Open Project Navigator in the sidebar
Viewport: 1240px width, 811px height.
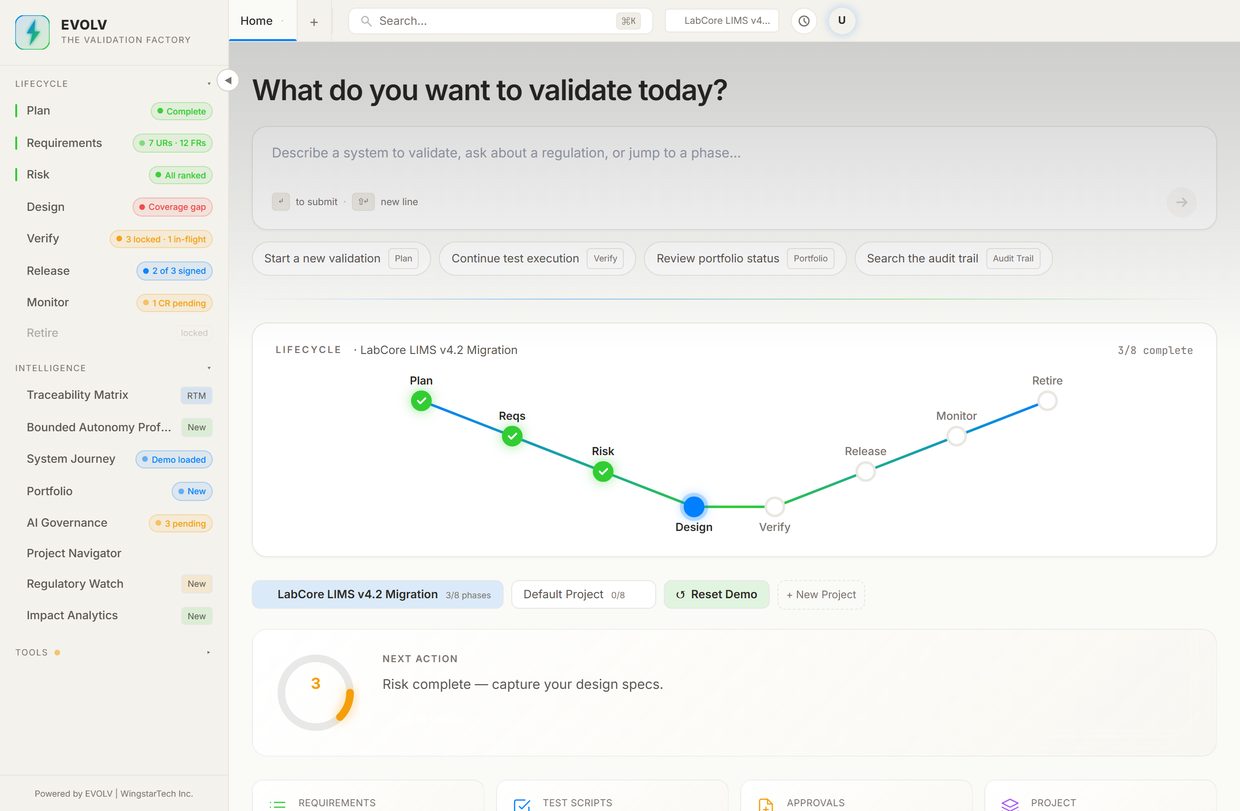[114, 553]
